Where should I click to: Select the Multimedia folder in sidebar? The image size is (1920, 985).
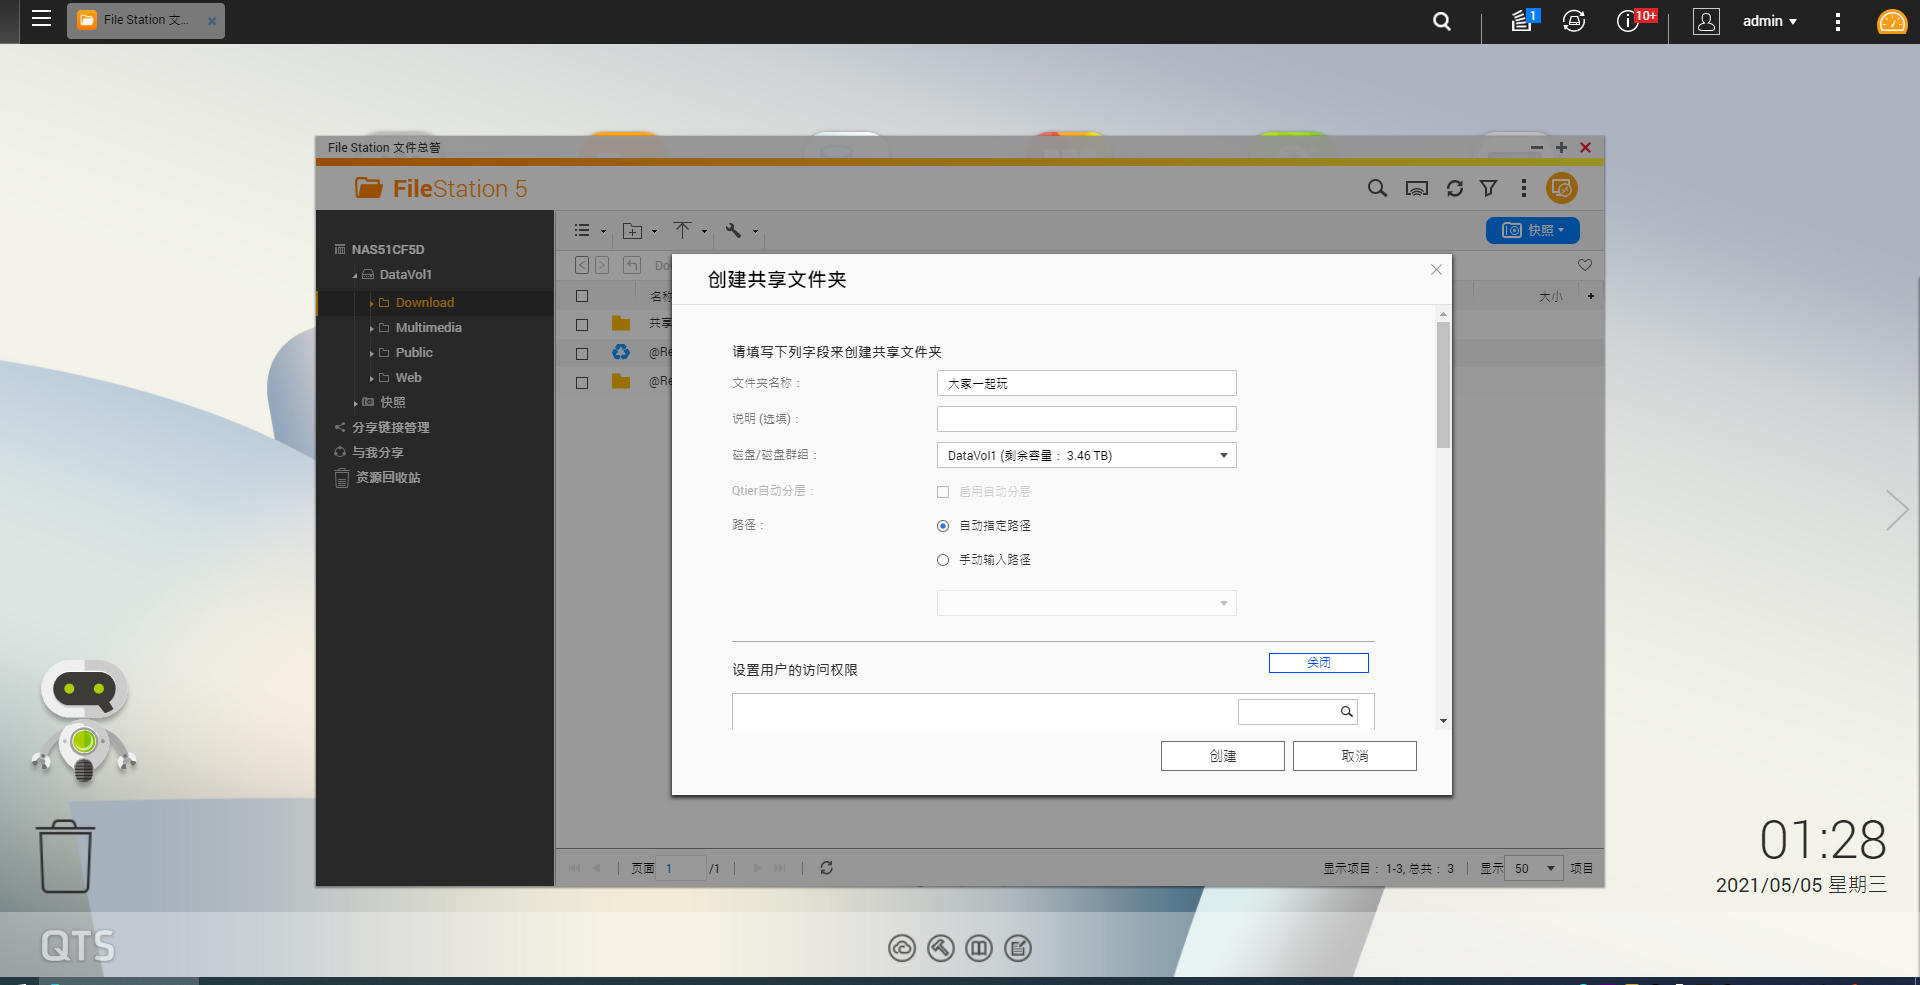tap(428, 327)
